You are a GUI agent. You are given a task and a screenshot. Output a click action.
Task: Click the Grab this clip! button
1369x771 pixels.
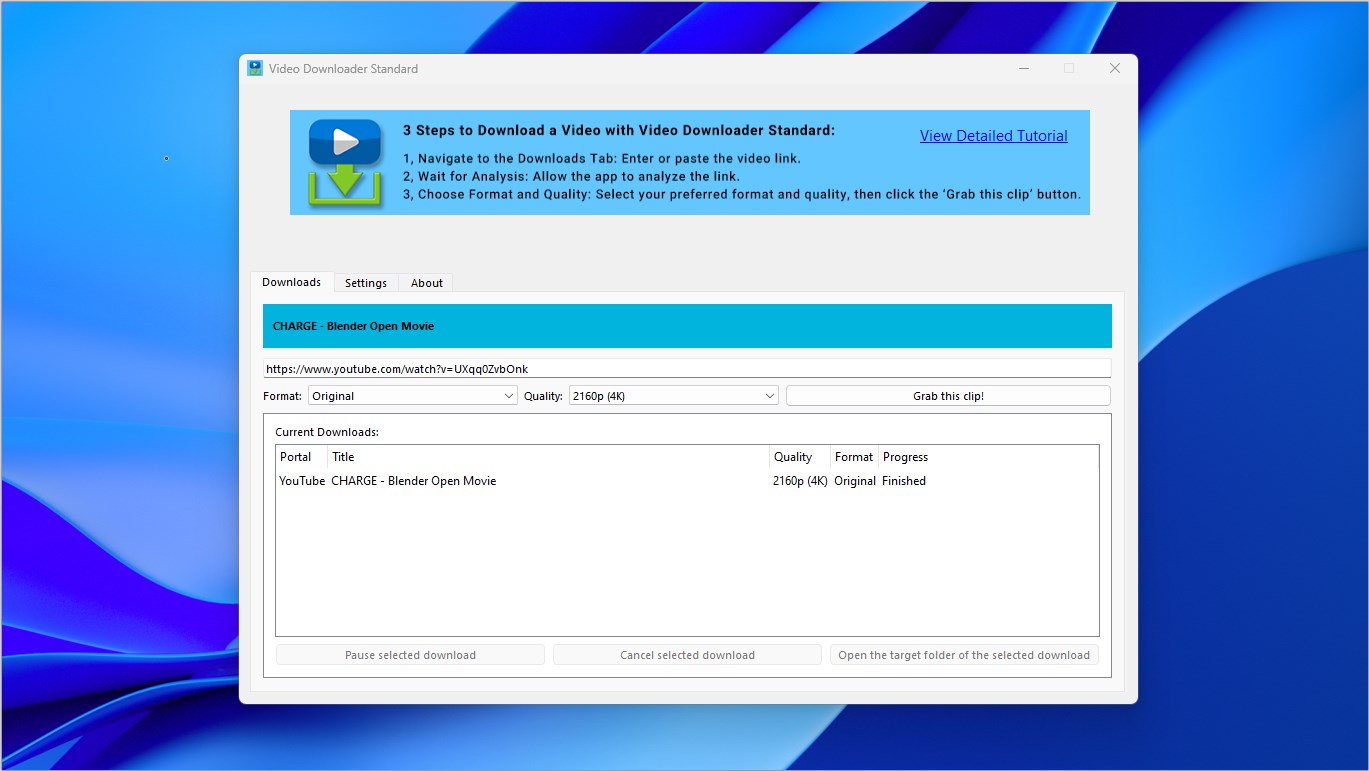coord(946,395)
